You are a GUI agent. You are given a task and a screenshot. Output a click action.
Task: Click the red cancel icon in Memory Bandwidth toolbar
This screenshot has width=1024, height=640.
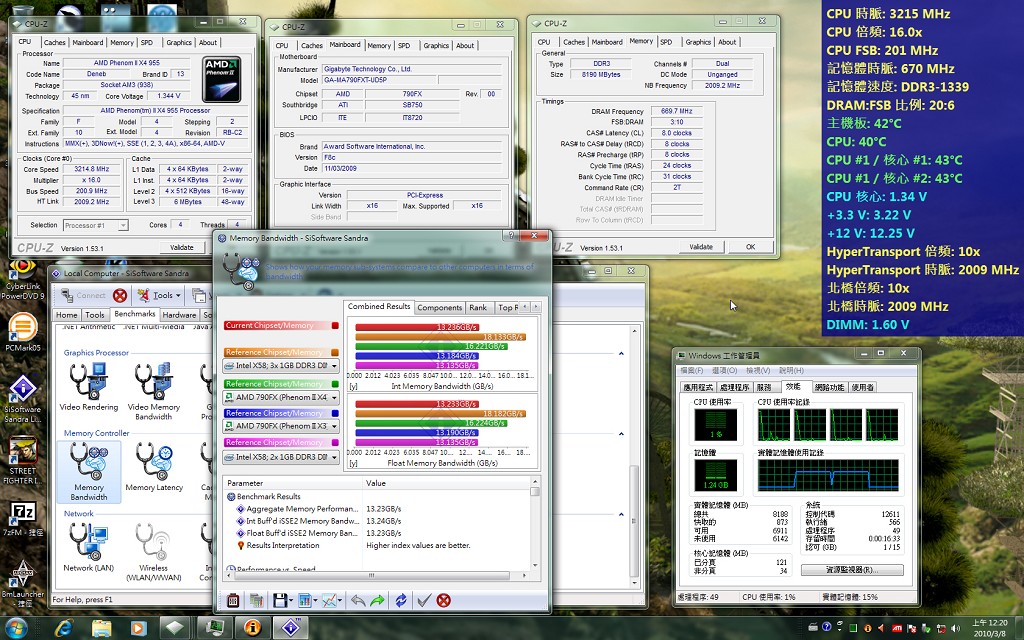[x=443, y=600]
